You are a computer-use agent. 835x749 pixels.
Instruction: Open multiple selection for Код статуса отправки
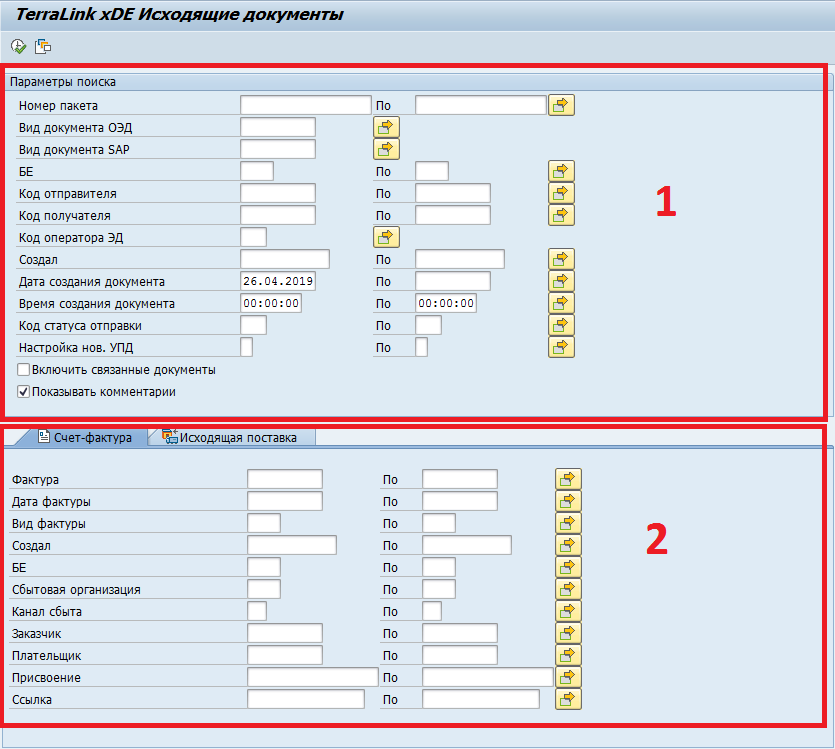point(561,325)
